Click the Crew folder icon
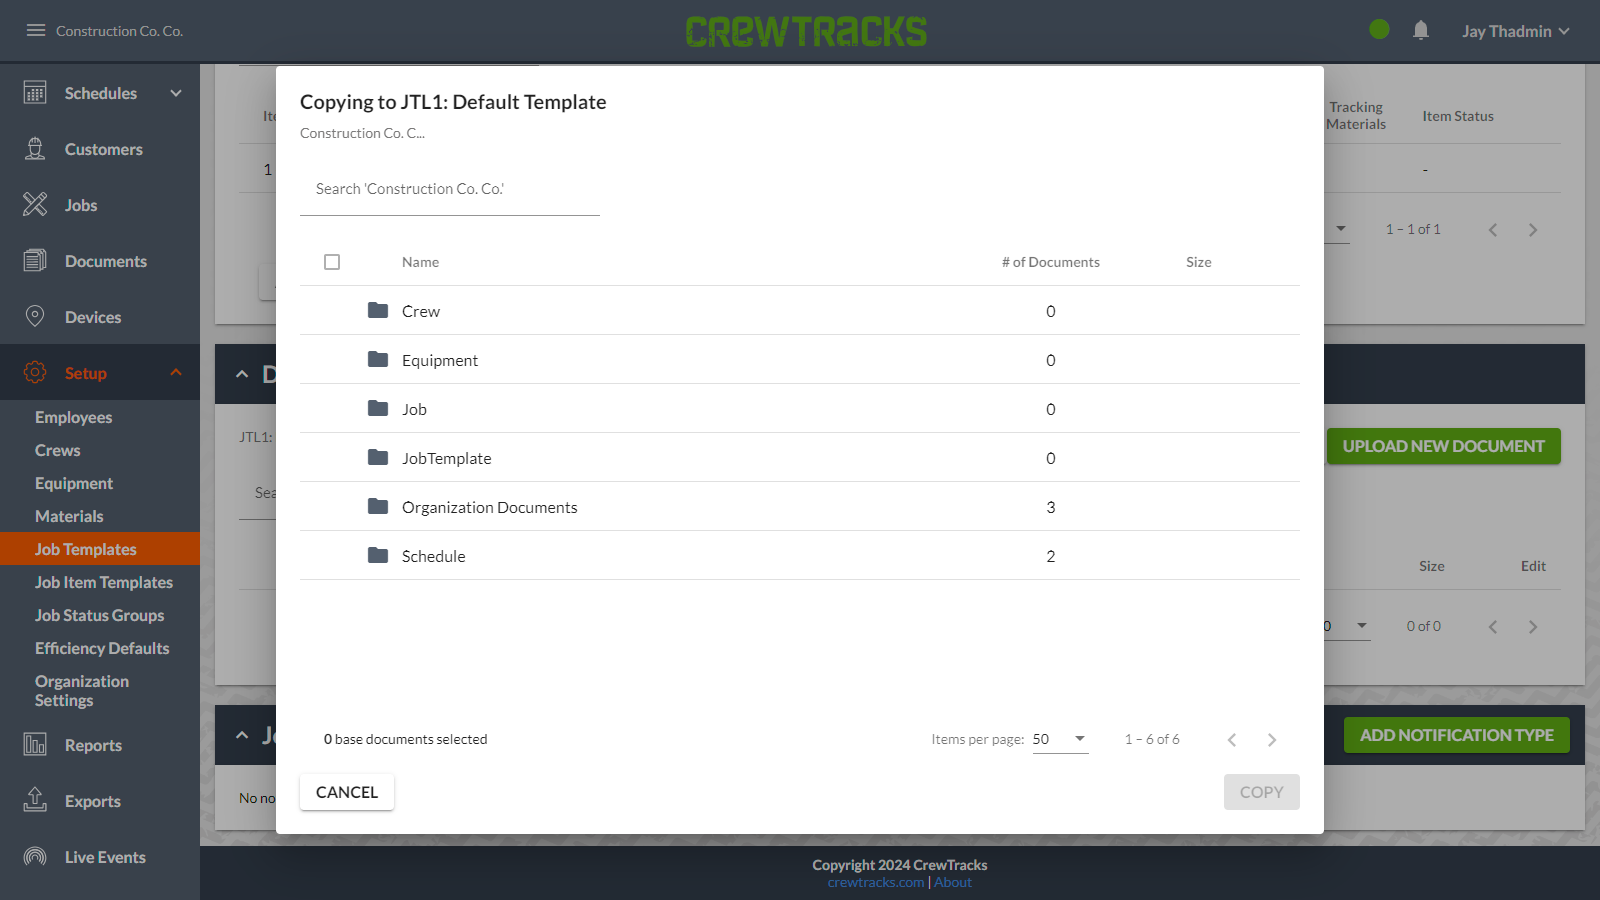This screenshot has height=900, width=1600. click(378, 310)
